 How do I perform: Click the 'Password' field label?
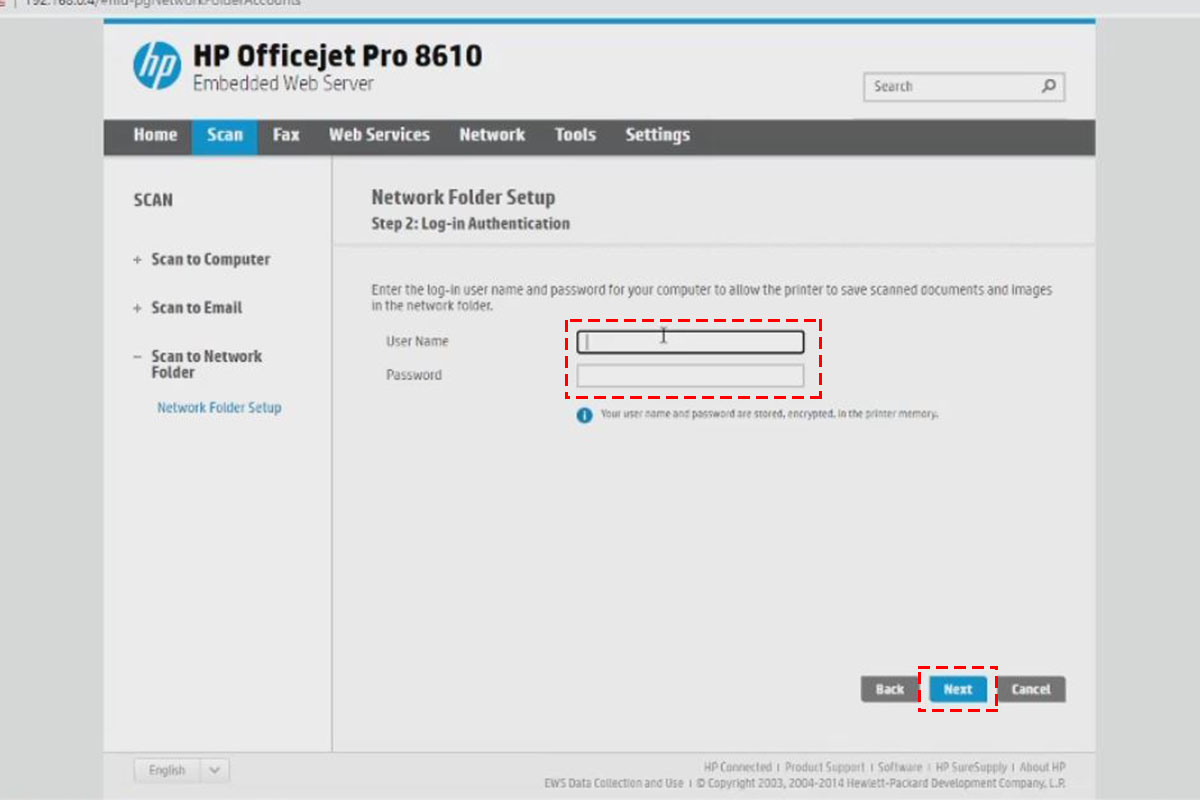pos(414,375)
